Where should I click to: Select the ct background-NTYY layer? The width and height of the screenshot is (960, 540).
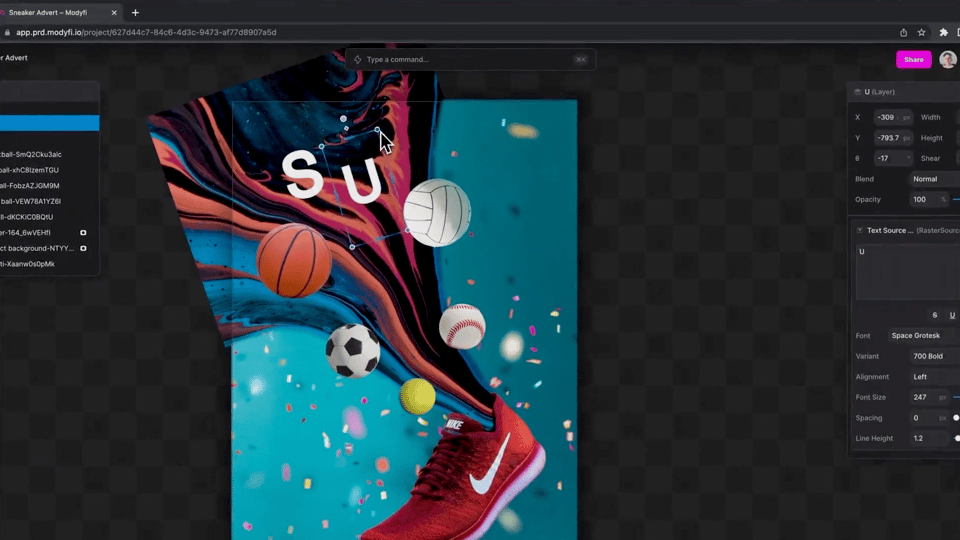pos(37,248)
